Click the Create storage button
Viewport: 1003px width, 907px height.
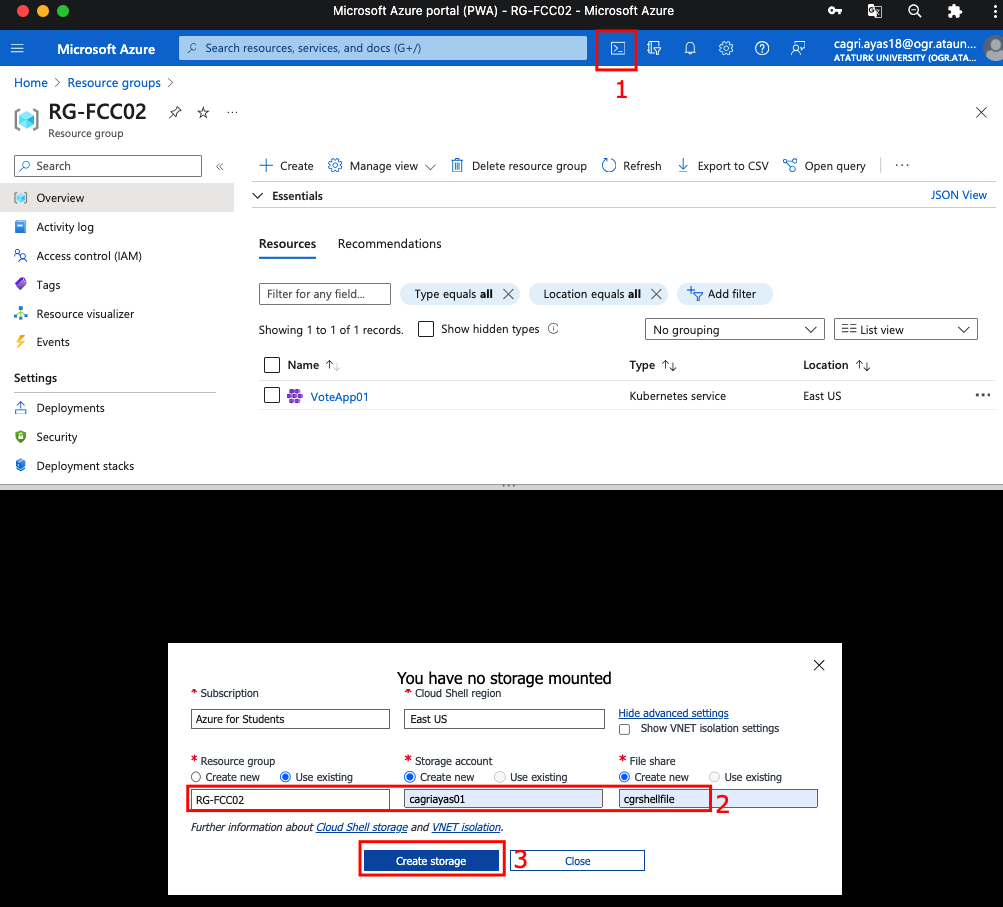click(x=430, y=861)
